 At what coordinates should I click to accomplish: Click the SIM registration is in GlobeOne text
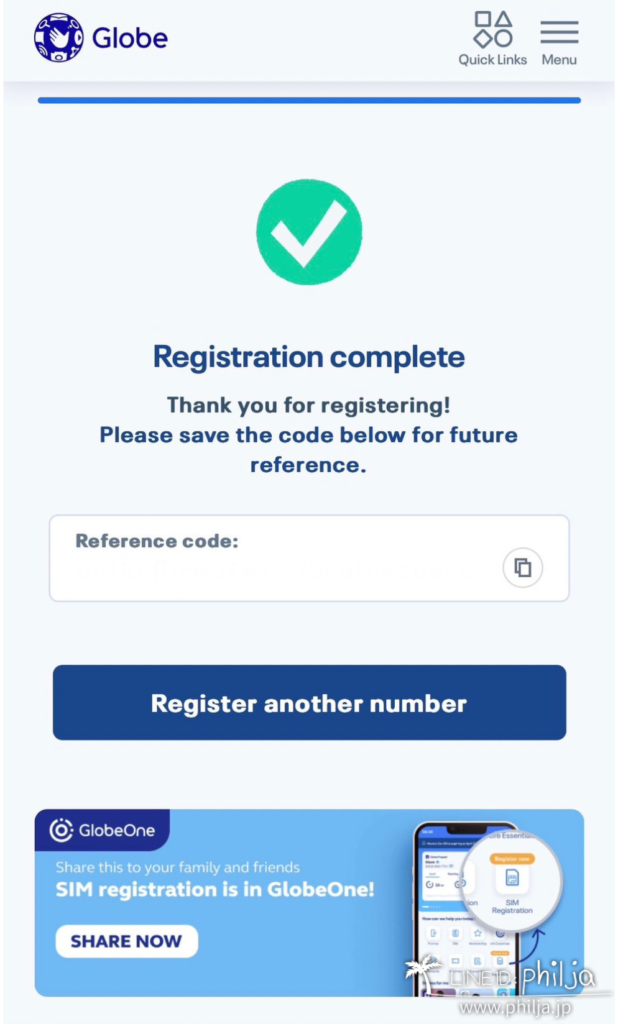pyautogui.click(x=215, y=889)
